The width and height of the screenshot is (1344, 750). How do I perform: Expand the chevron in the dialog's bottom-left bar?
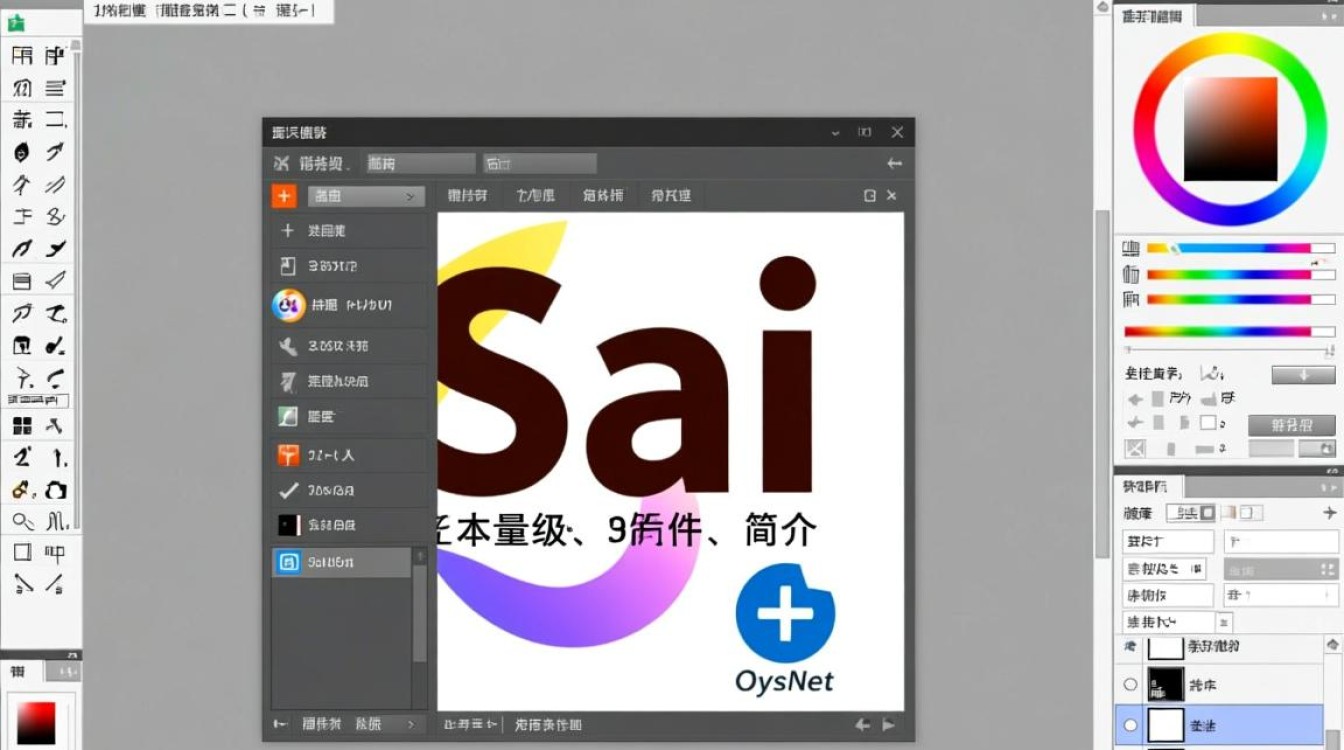point(410,724)
